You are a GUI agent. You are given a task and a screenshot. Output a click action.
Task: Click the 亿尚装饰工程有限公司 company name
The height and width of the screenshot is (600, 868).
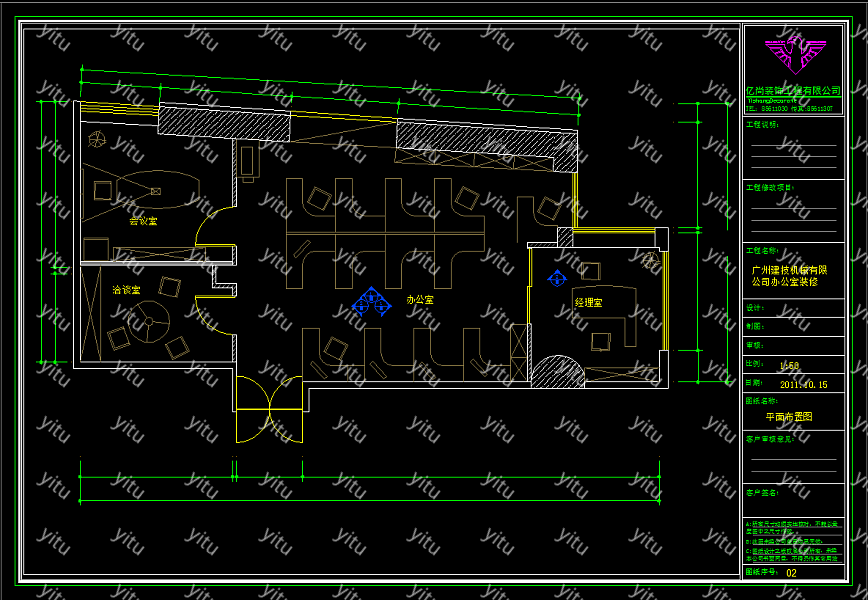click(794, 91)
